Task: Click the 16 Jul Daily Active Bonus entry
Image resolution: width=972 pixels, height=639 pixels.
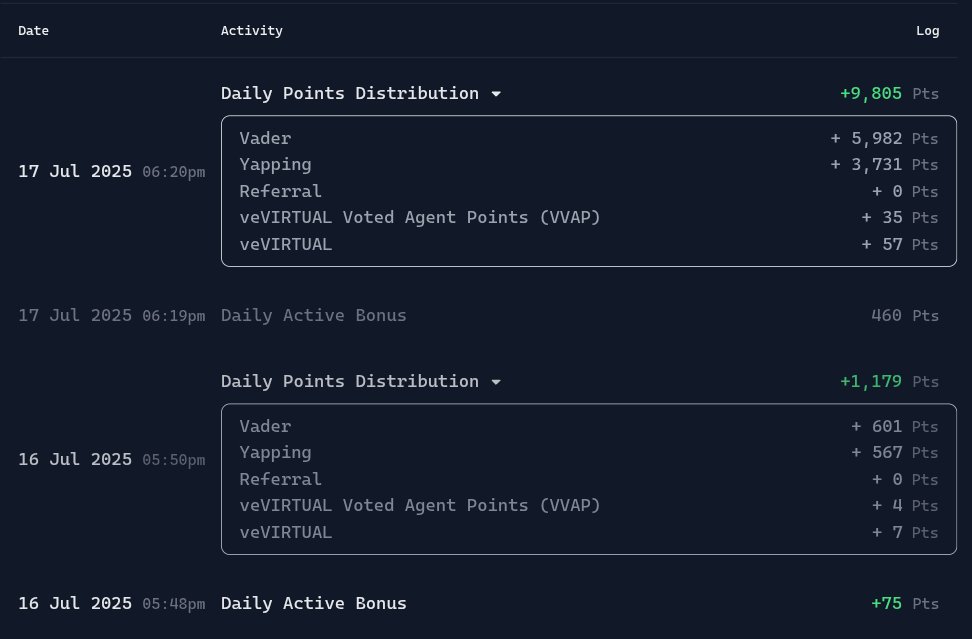Action: pyautogui.click(x=479, y=604)
